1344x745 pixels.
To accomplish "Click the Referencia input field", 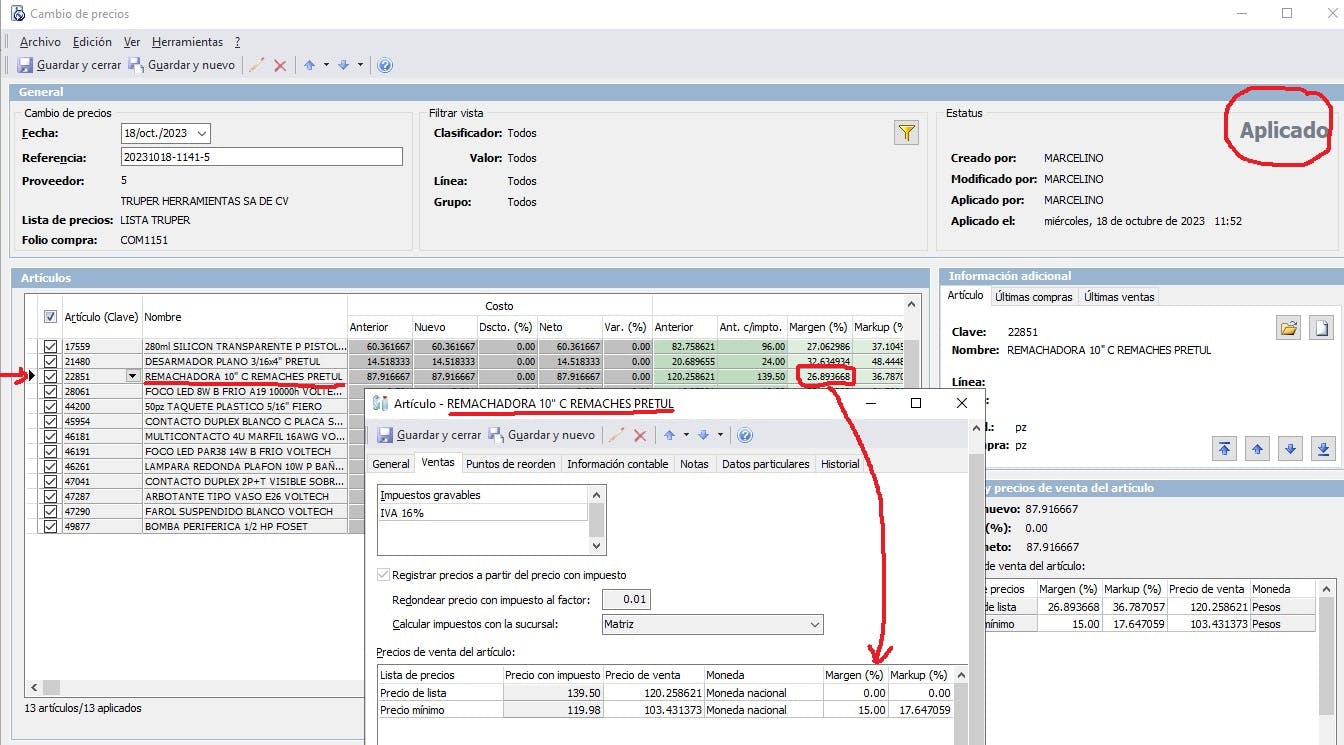I will pyautogui.click(x=261, y=157).
